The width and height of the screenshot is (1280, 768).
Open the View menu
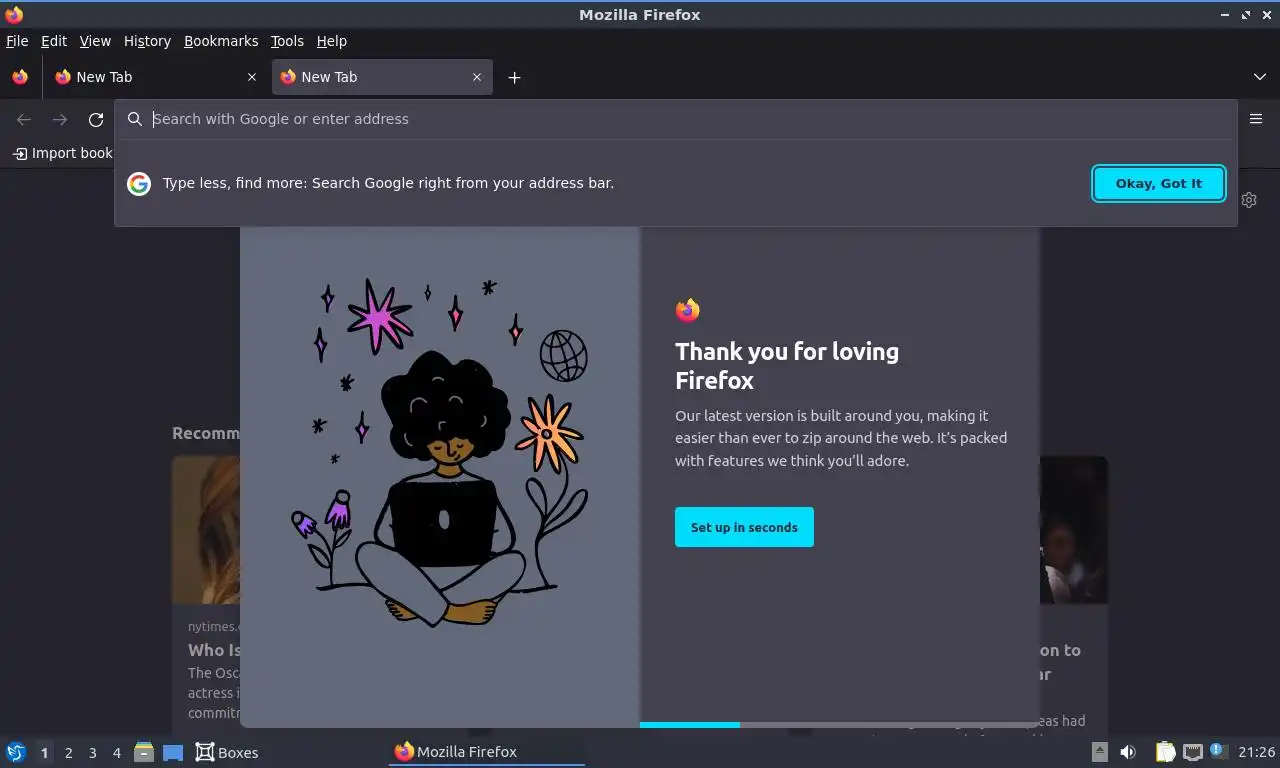pos(95,41)
